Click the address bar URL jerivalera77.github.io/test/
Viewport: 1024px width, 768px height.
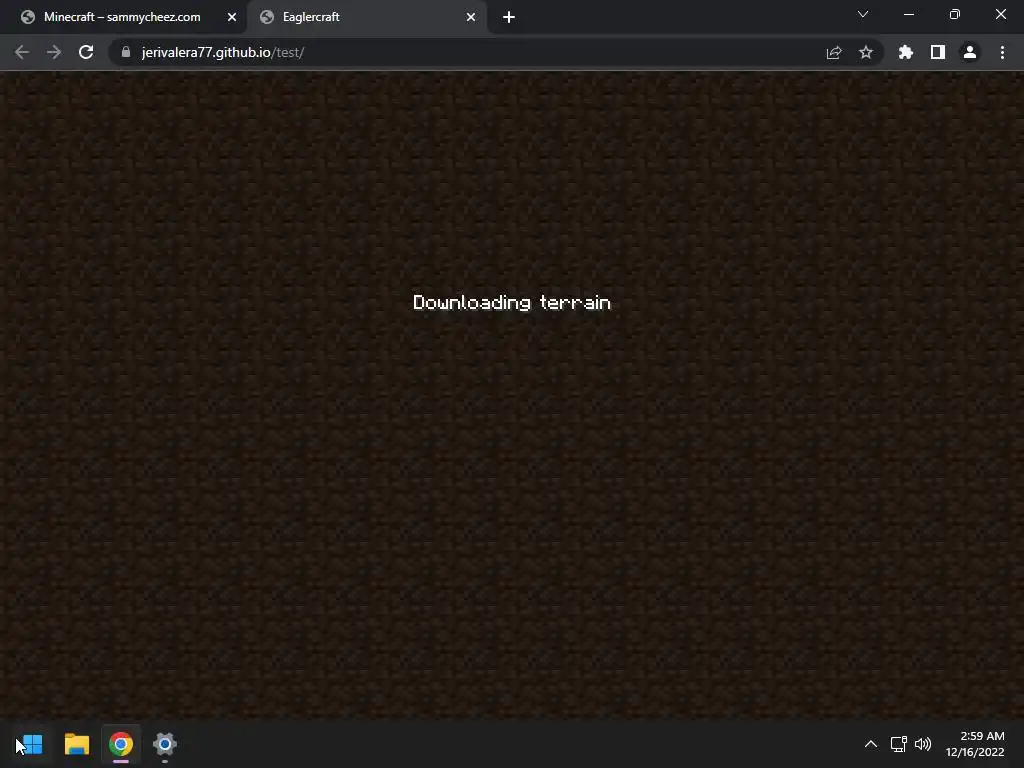(223, 52)
